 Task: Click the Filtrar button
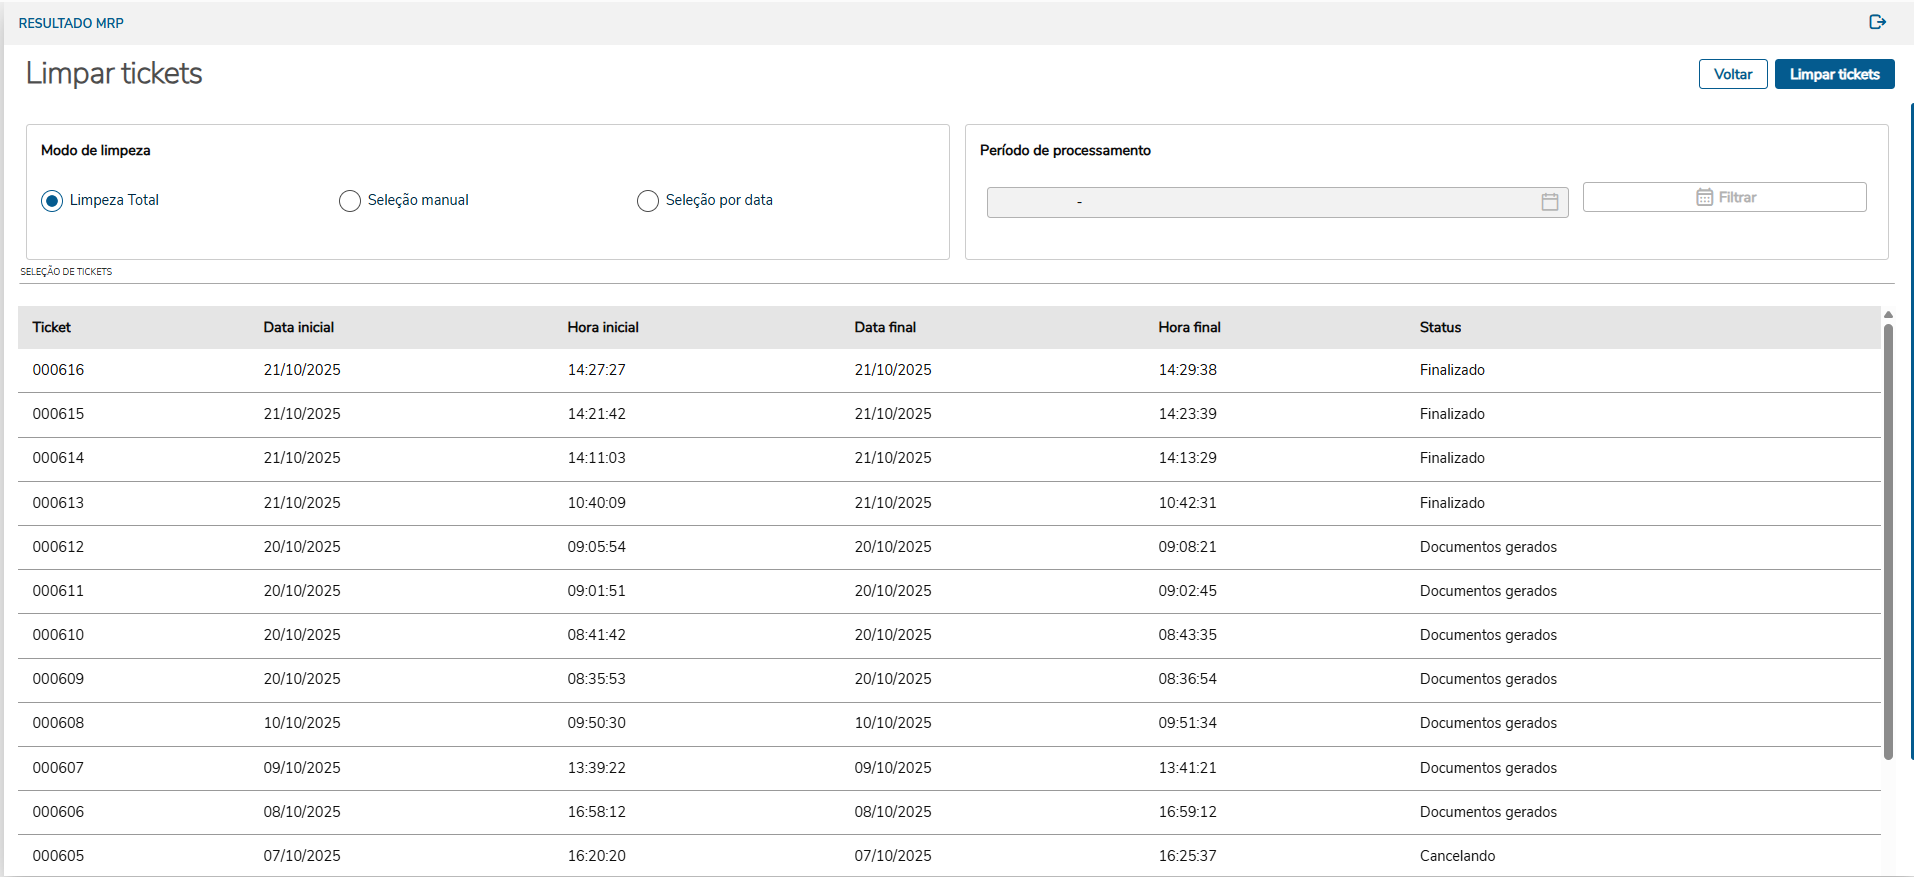tap(1724, 197)
